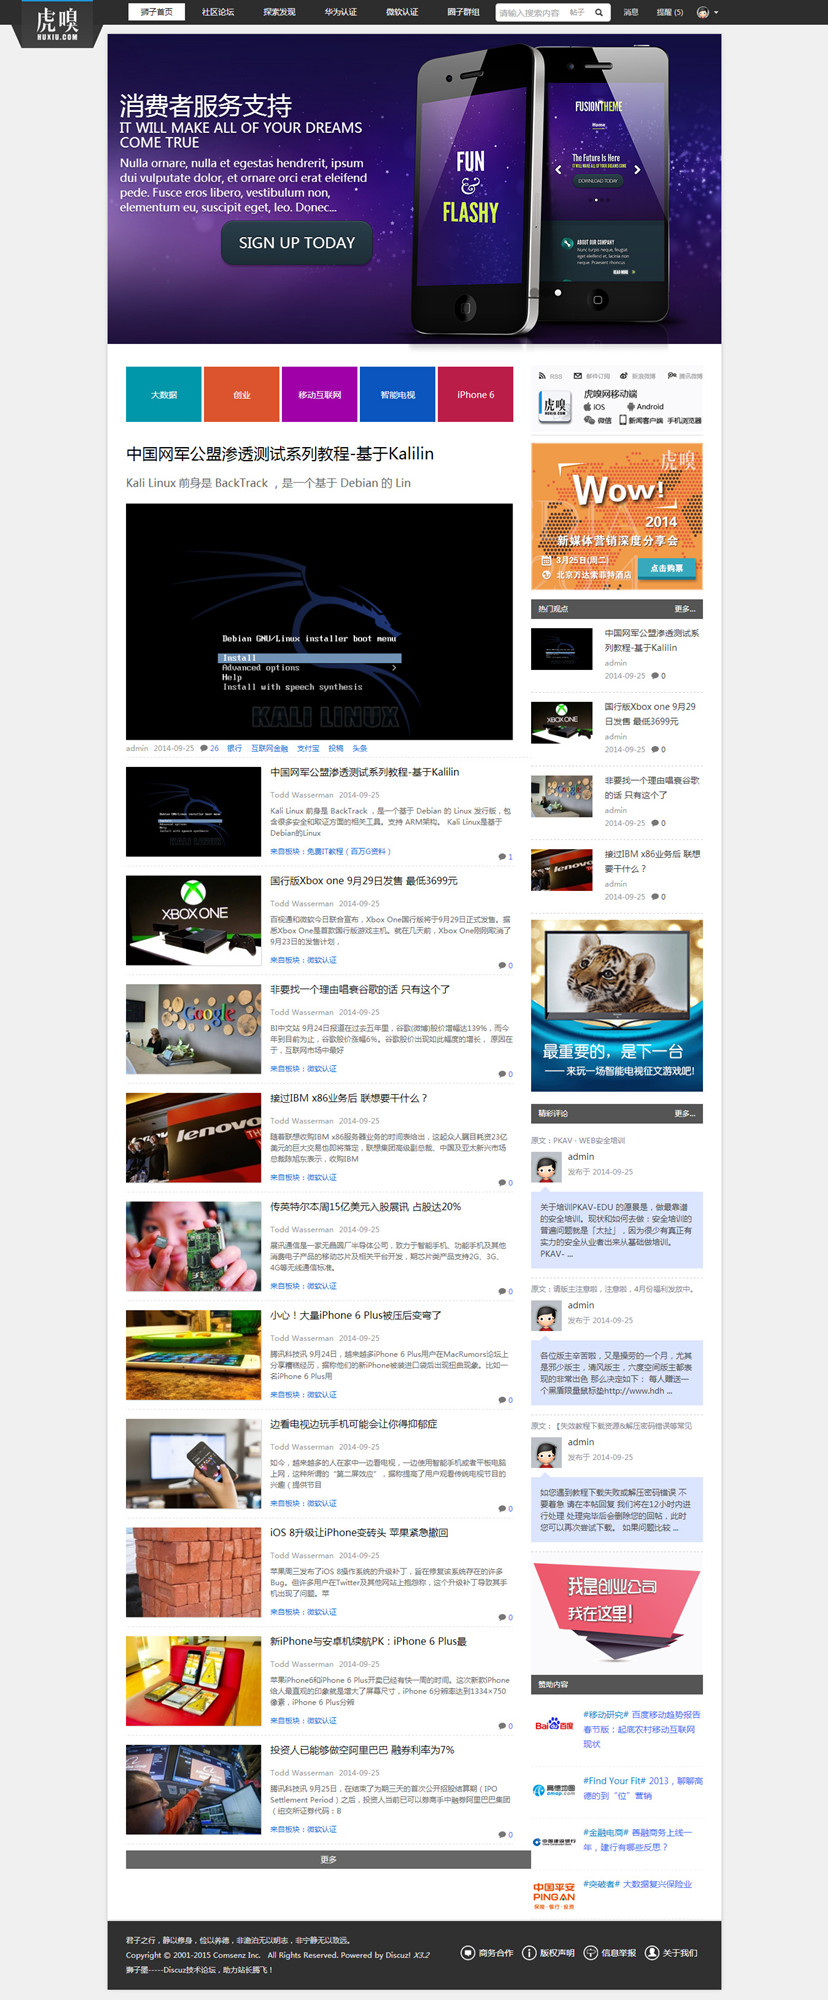Viewport: 828px width, 2000px height.
Task: Click the 关于我们 person icon in footer
Action: pos(652,1953)
